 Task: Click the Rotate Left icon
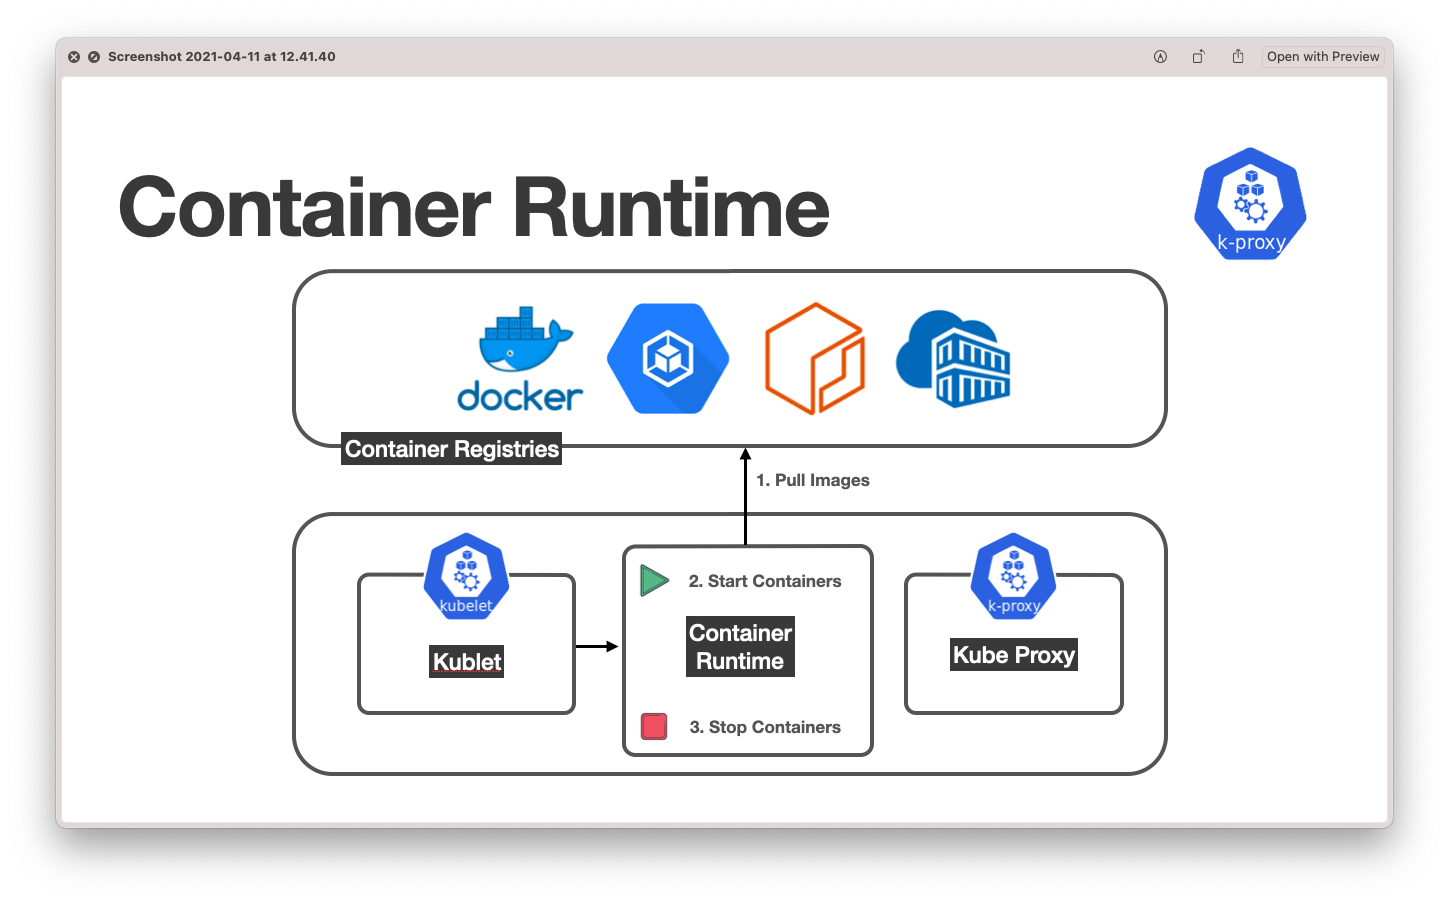tap(1198, 57)
